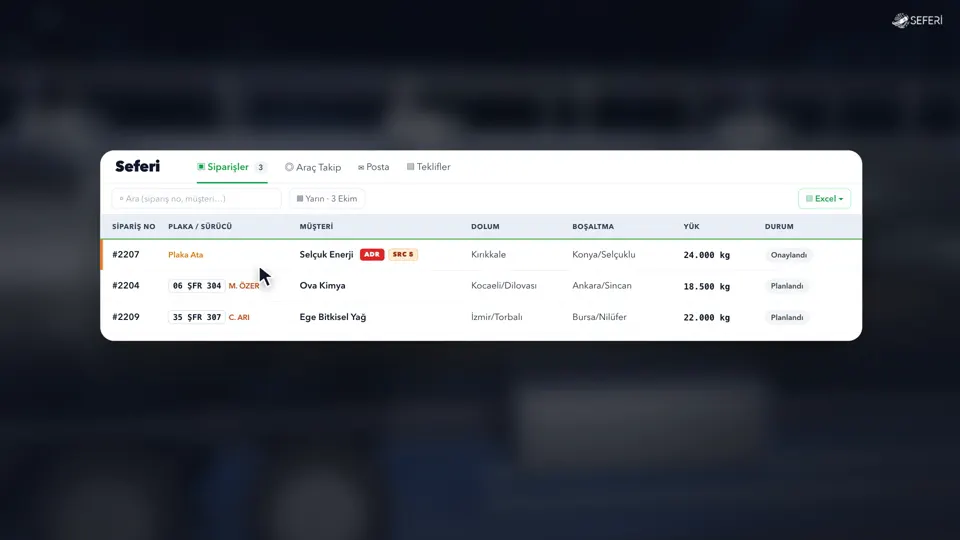Go to the Teklifler tab
Viewport: 960px width, 540px height.
coord(429,167)
